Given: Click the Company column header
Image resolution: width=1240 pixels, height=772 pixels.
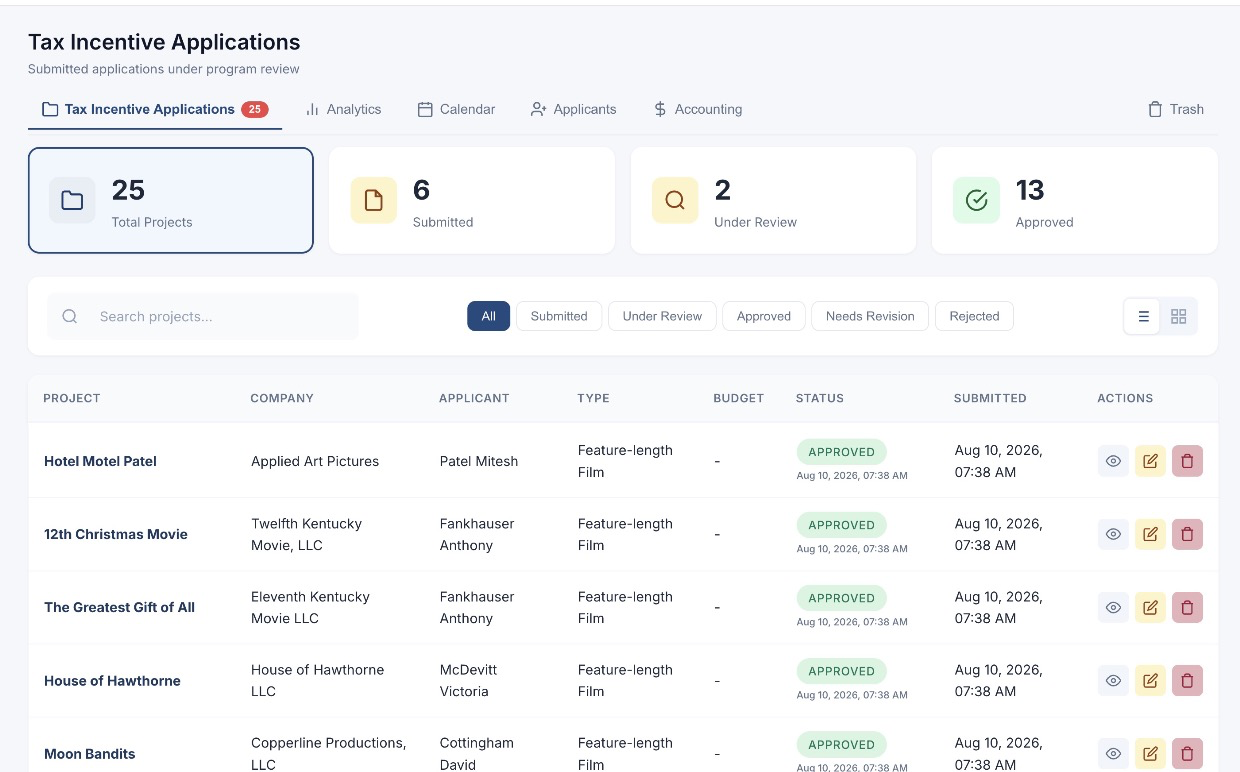Looking at the screenshot, I should [282, 398].
